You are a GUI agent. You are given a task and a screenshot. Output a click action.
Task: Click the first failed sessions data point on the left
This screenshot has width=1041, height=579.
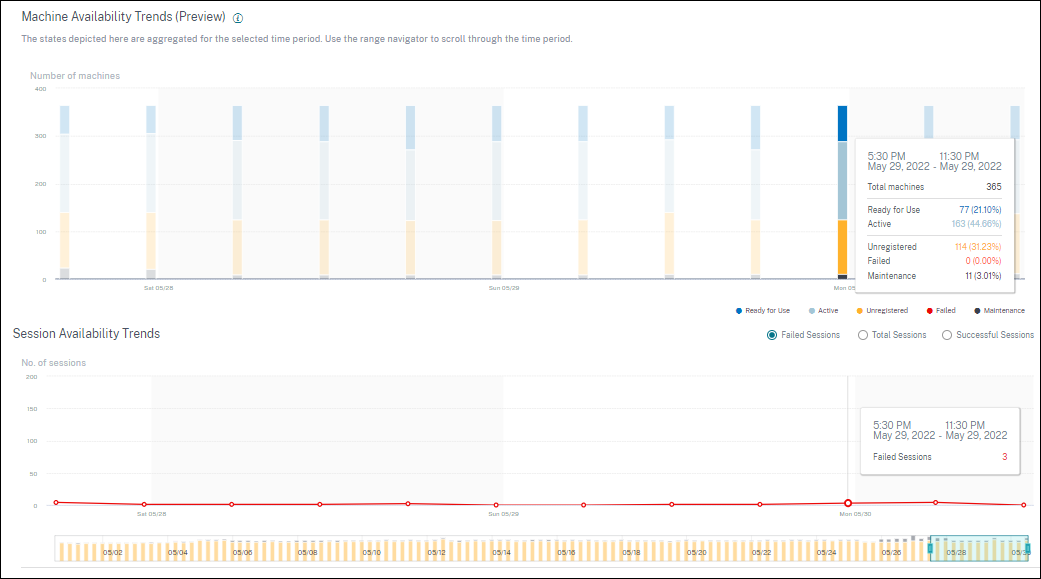57,502
